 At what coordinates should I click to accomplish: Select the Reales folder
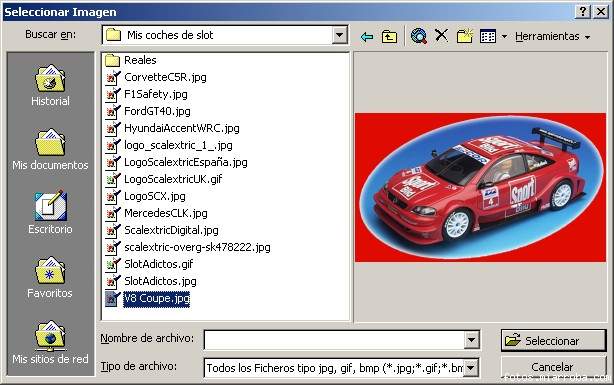coord(140,60)
